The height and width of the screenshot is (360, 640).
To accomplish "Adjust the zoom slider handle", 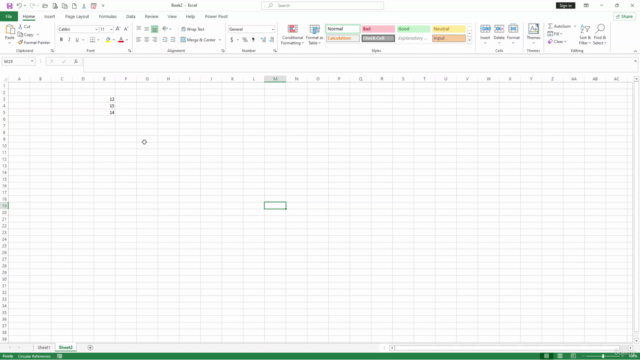I will [x=603, y=356].
